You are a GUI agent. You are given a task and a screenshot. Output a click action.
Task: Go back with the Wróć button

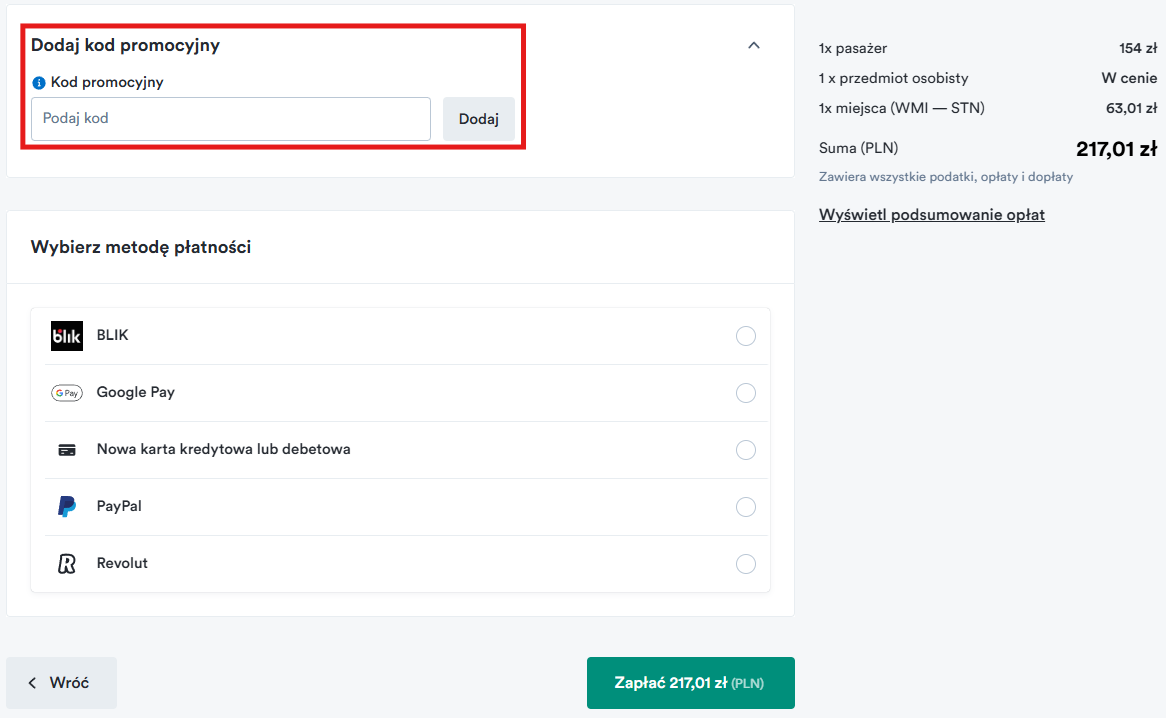coord(62,683)
